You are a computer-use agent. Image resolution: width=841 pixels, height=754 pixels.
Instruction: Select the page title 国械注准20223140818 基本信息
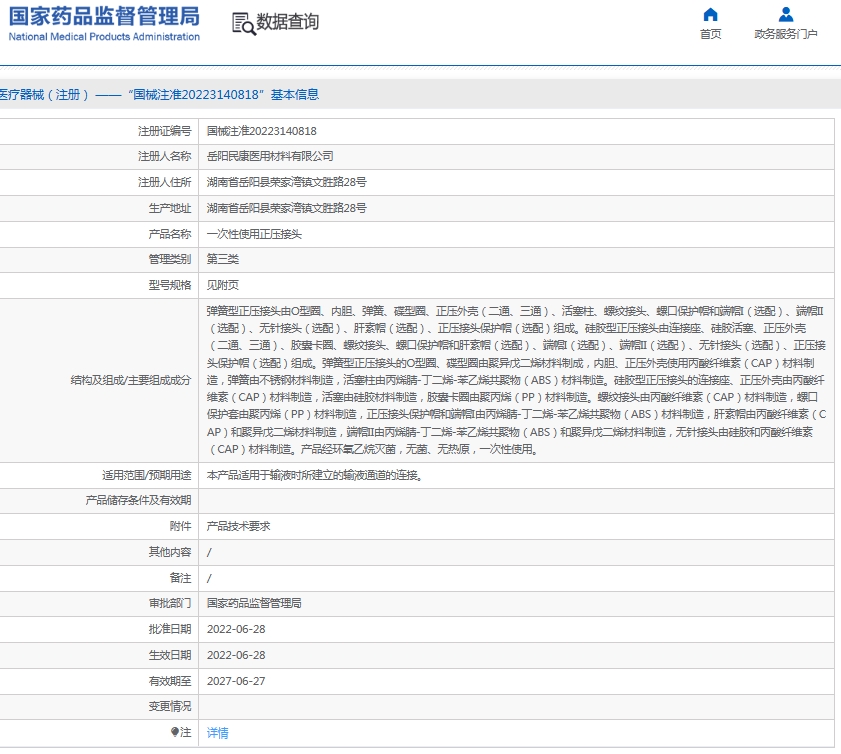coord(223,95)
